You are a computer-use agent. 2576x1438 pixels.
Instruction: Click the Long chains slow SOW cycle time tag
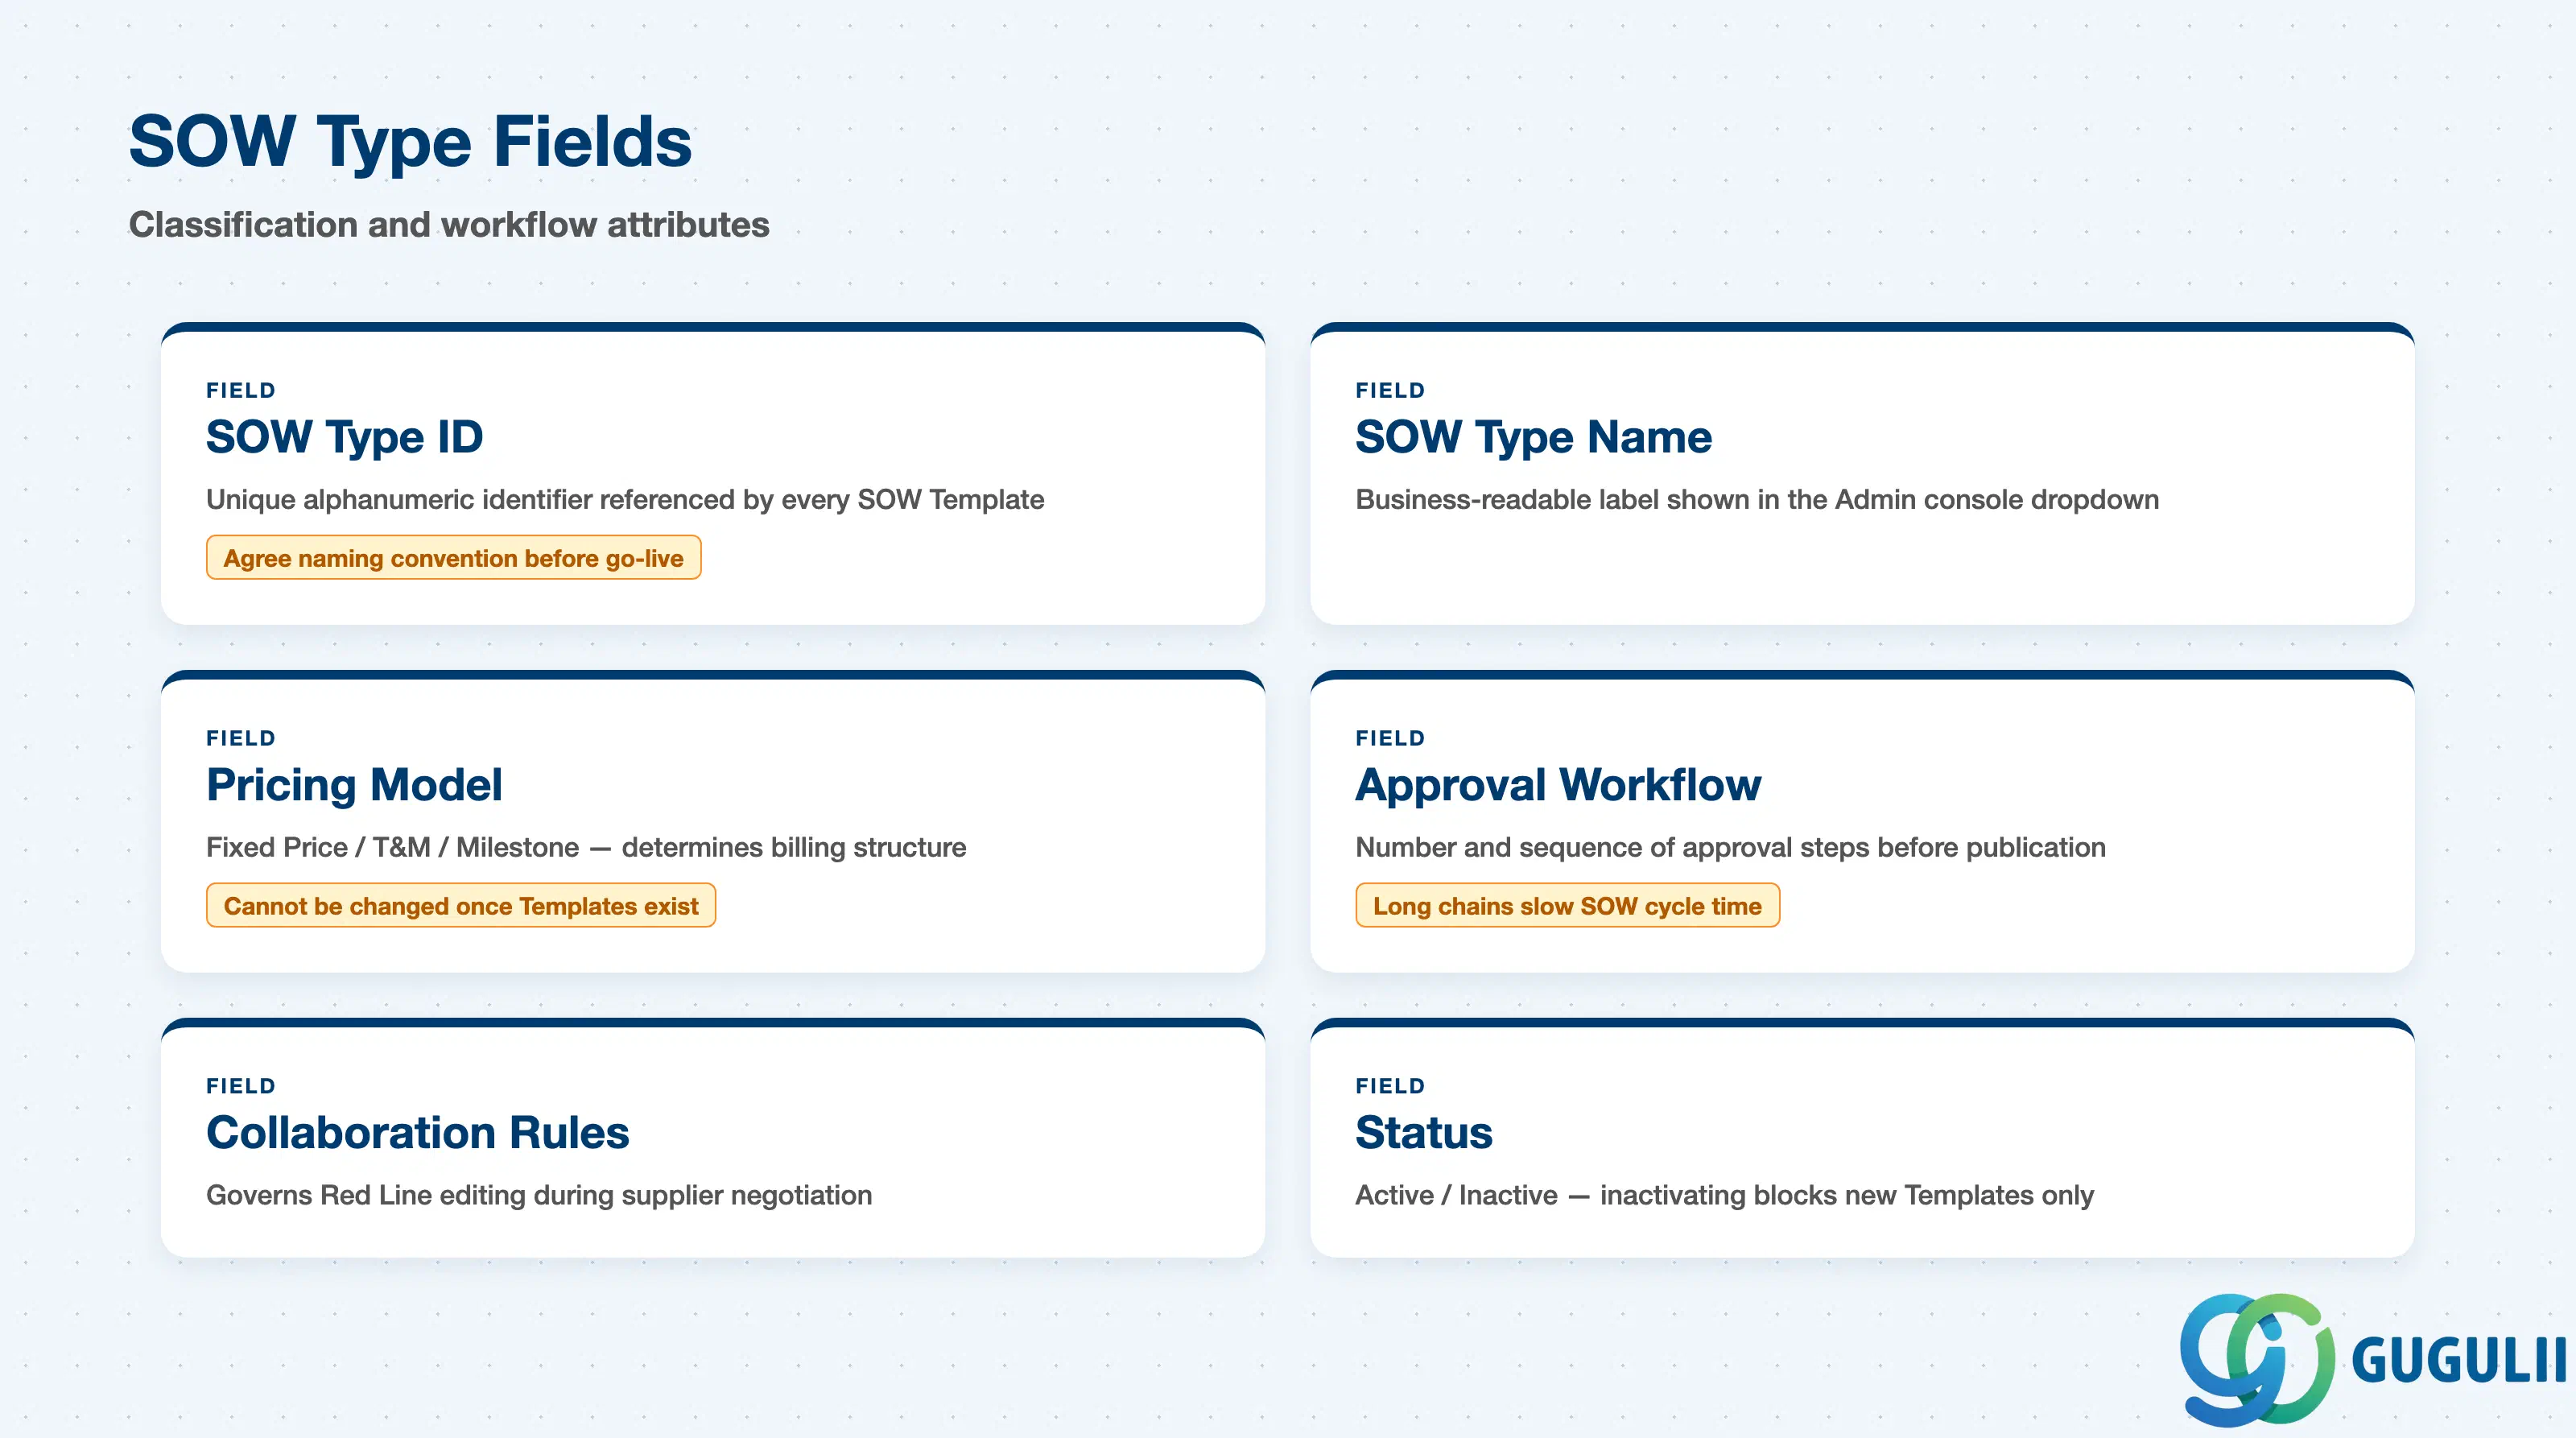pyautogui.click(x=1567, y=906)
